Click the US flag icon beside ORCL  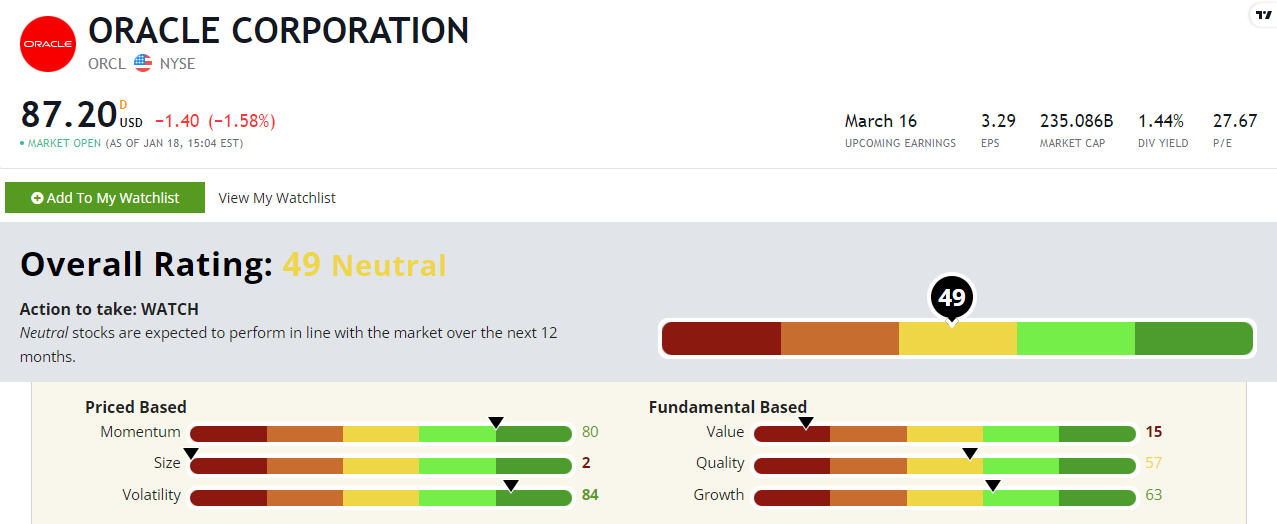click(143, 63)
